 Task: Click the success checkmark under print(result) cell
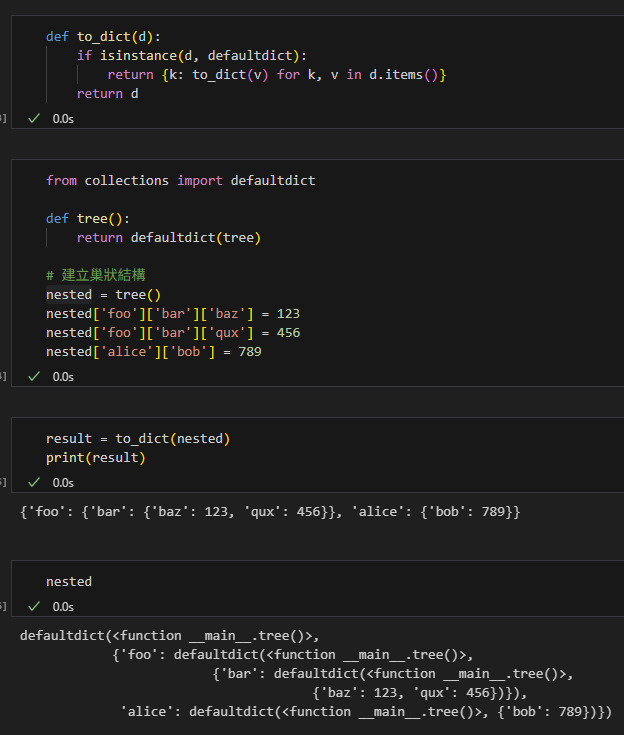pos(34,482)
